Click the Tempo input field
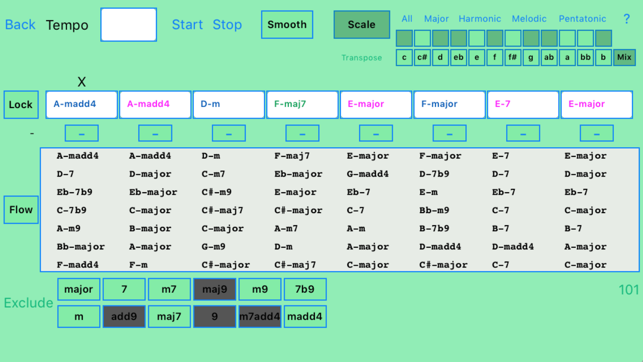Screen dimensions: 643x362 tap(128, 25)
